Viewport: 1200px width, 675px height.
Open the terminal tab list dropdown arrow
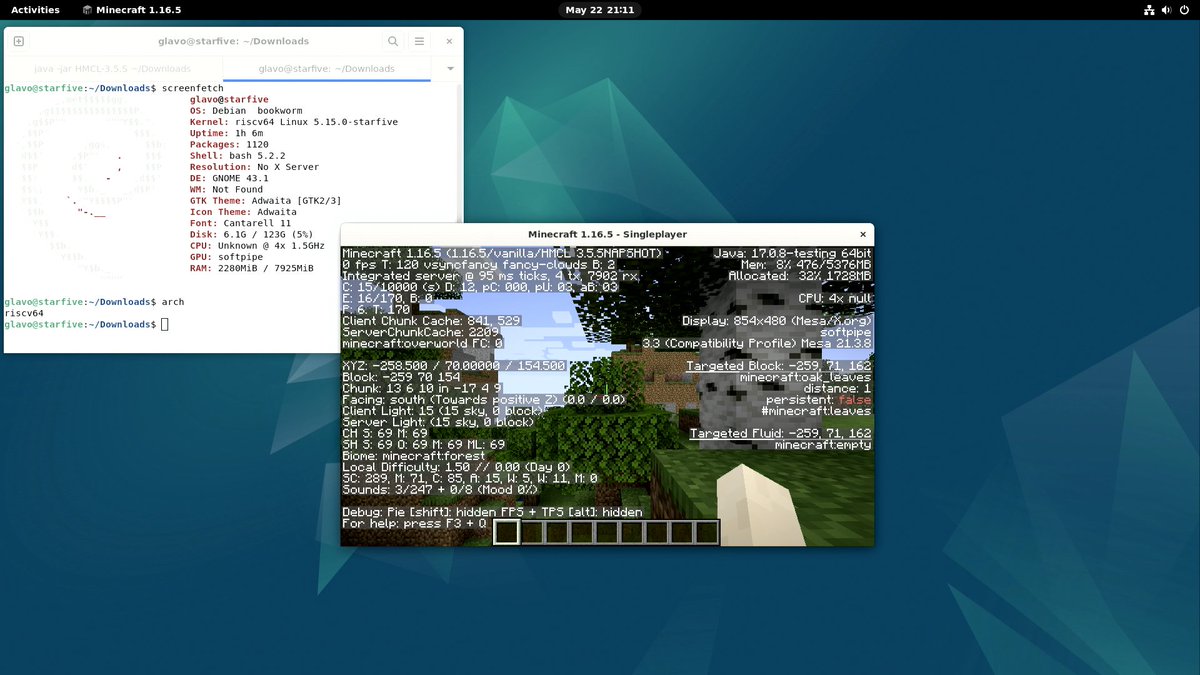coord(447,69)
